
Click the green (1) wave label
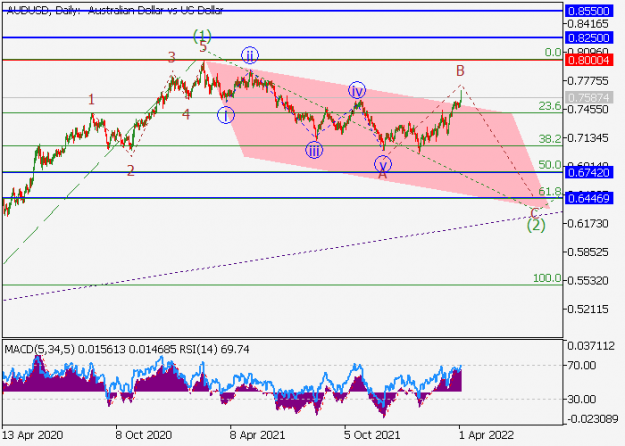[x=202, y=35]
